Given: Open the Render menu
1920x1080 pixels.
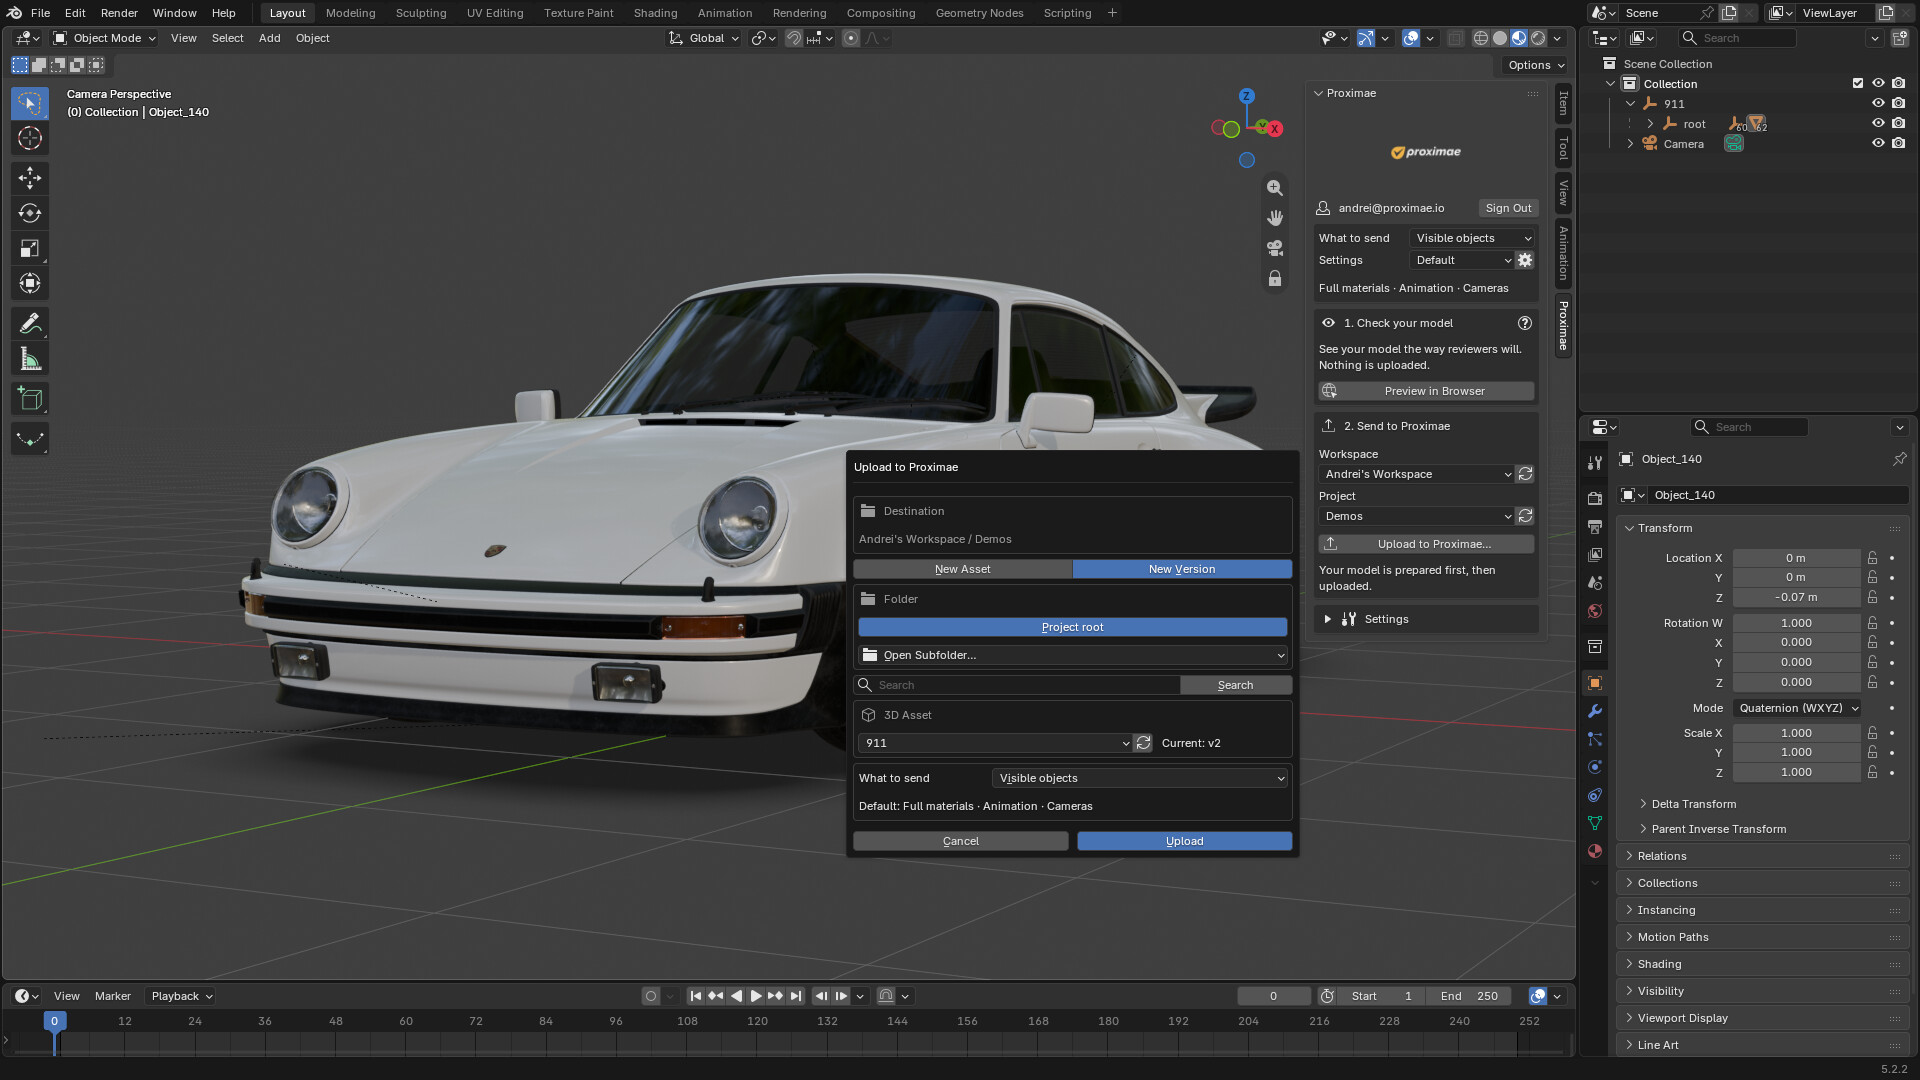Looking at the screenshot, I should click(119, 13).
